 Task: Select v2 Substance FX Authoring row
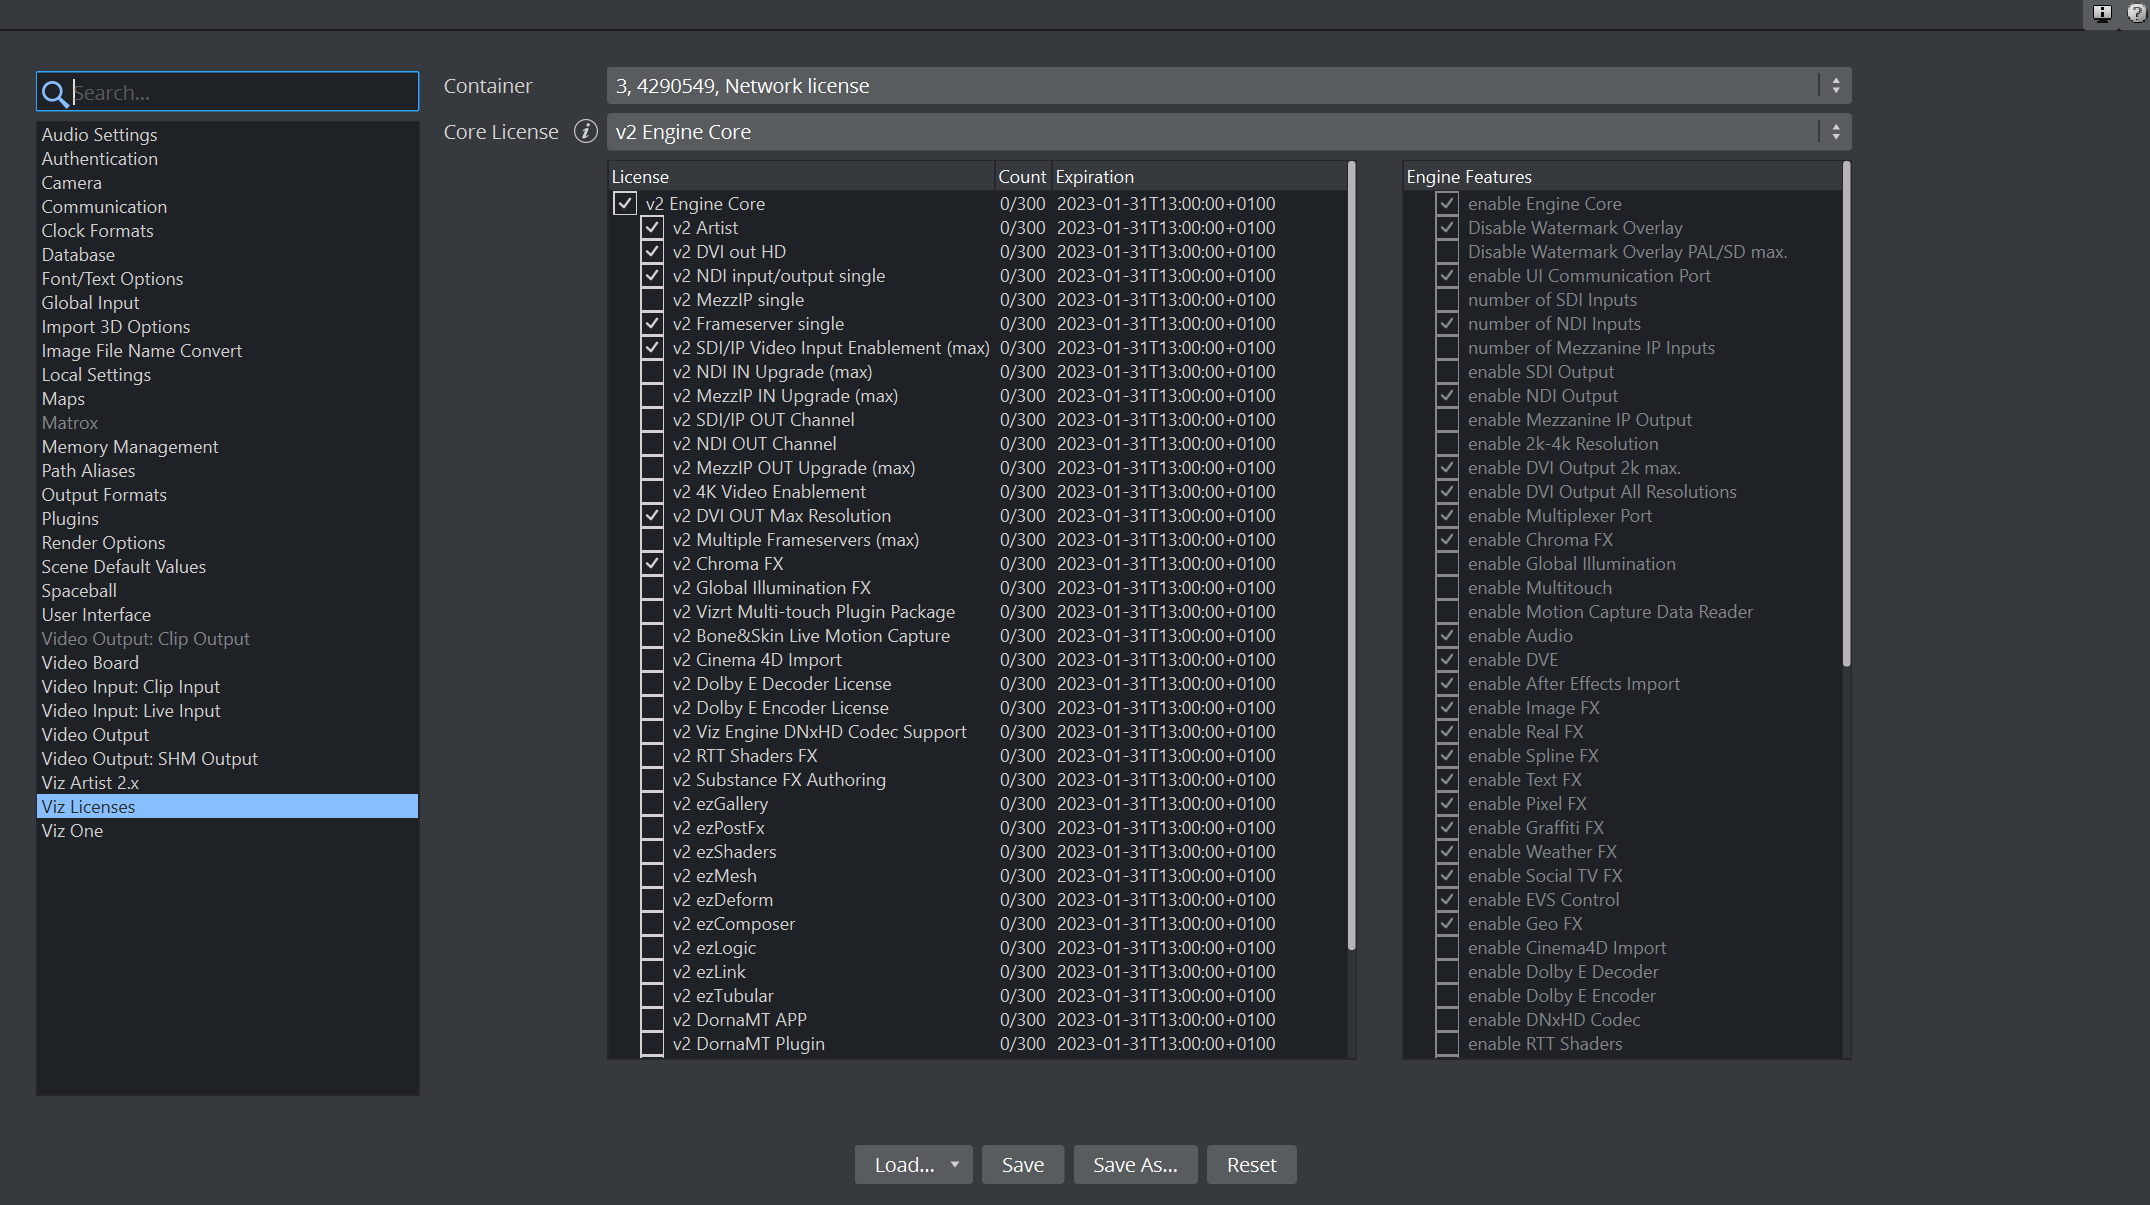(x=779, y=780)
